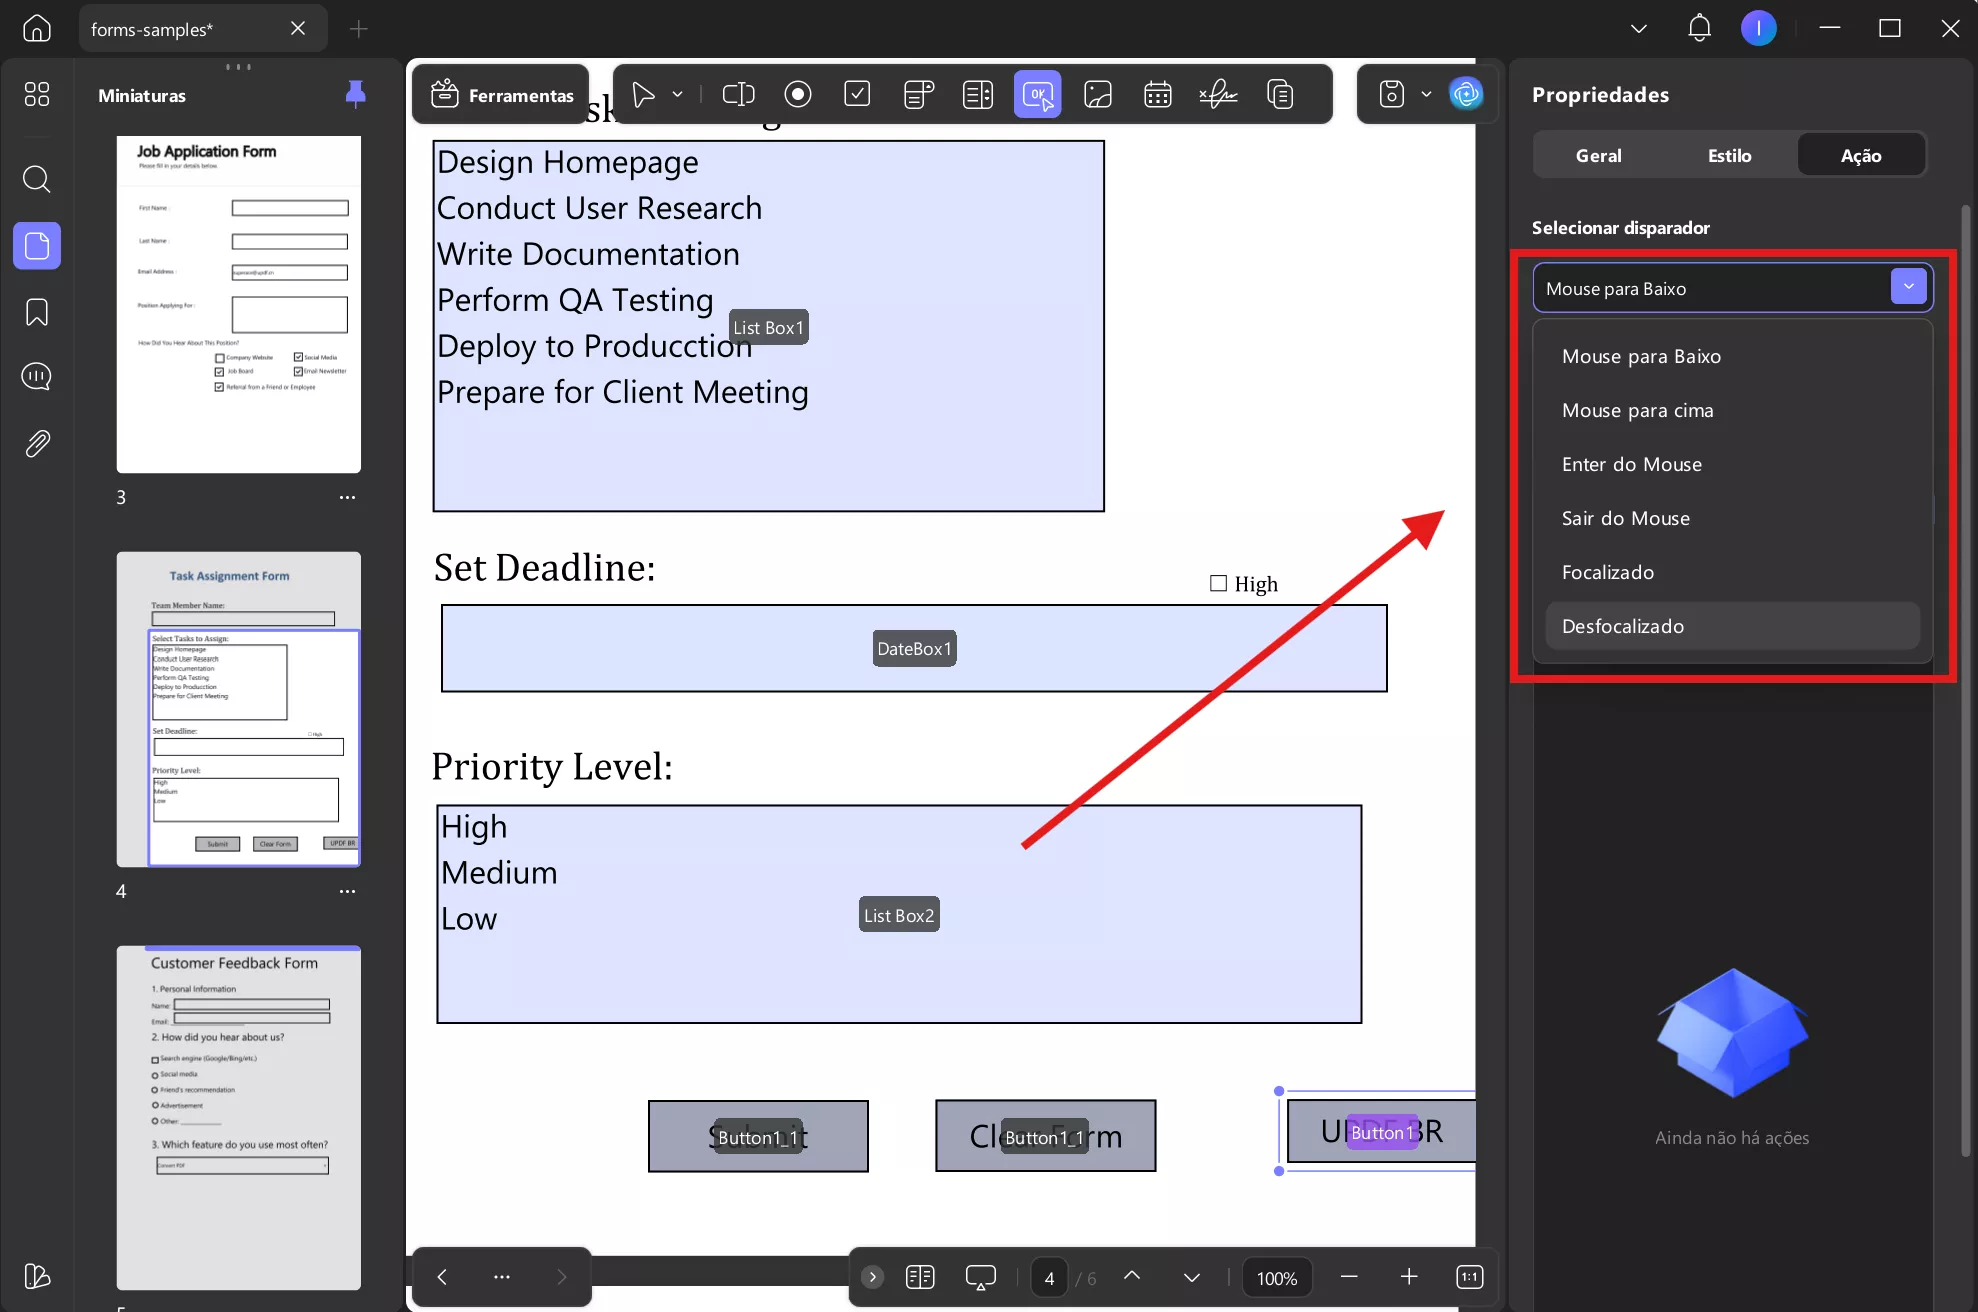This screenshot has height=1312, width=1978.
Task: Open page 3 thumbnail
Action: tap(238, 304)
